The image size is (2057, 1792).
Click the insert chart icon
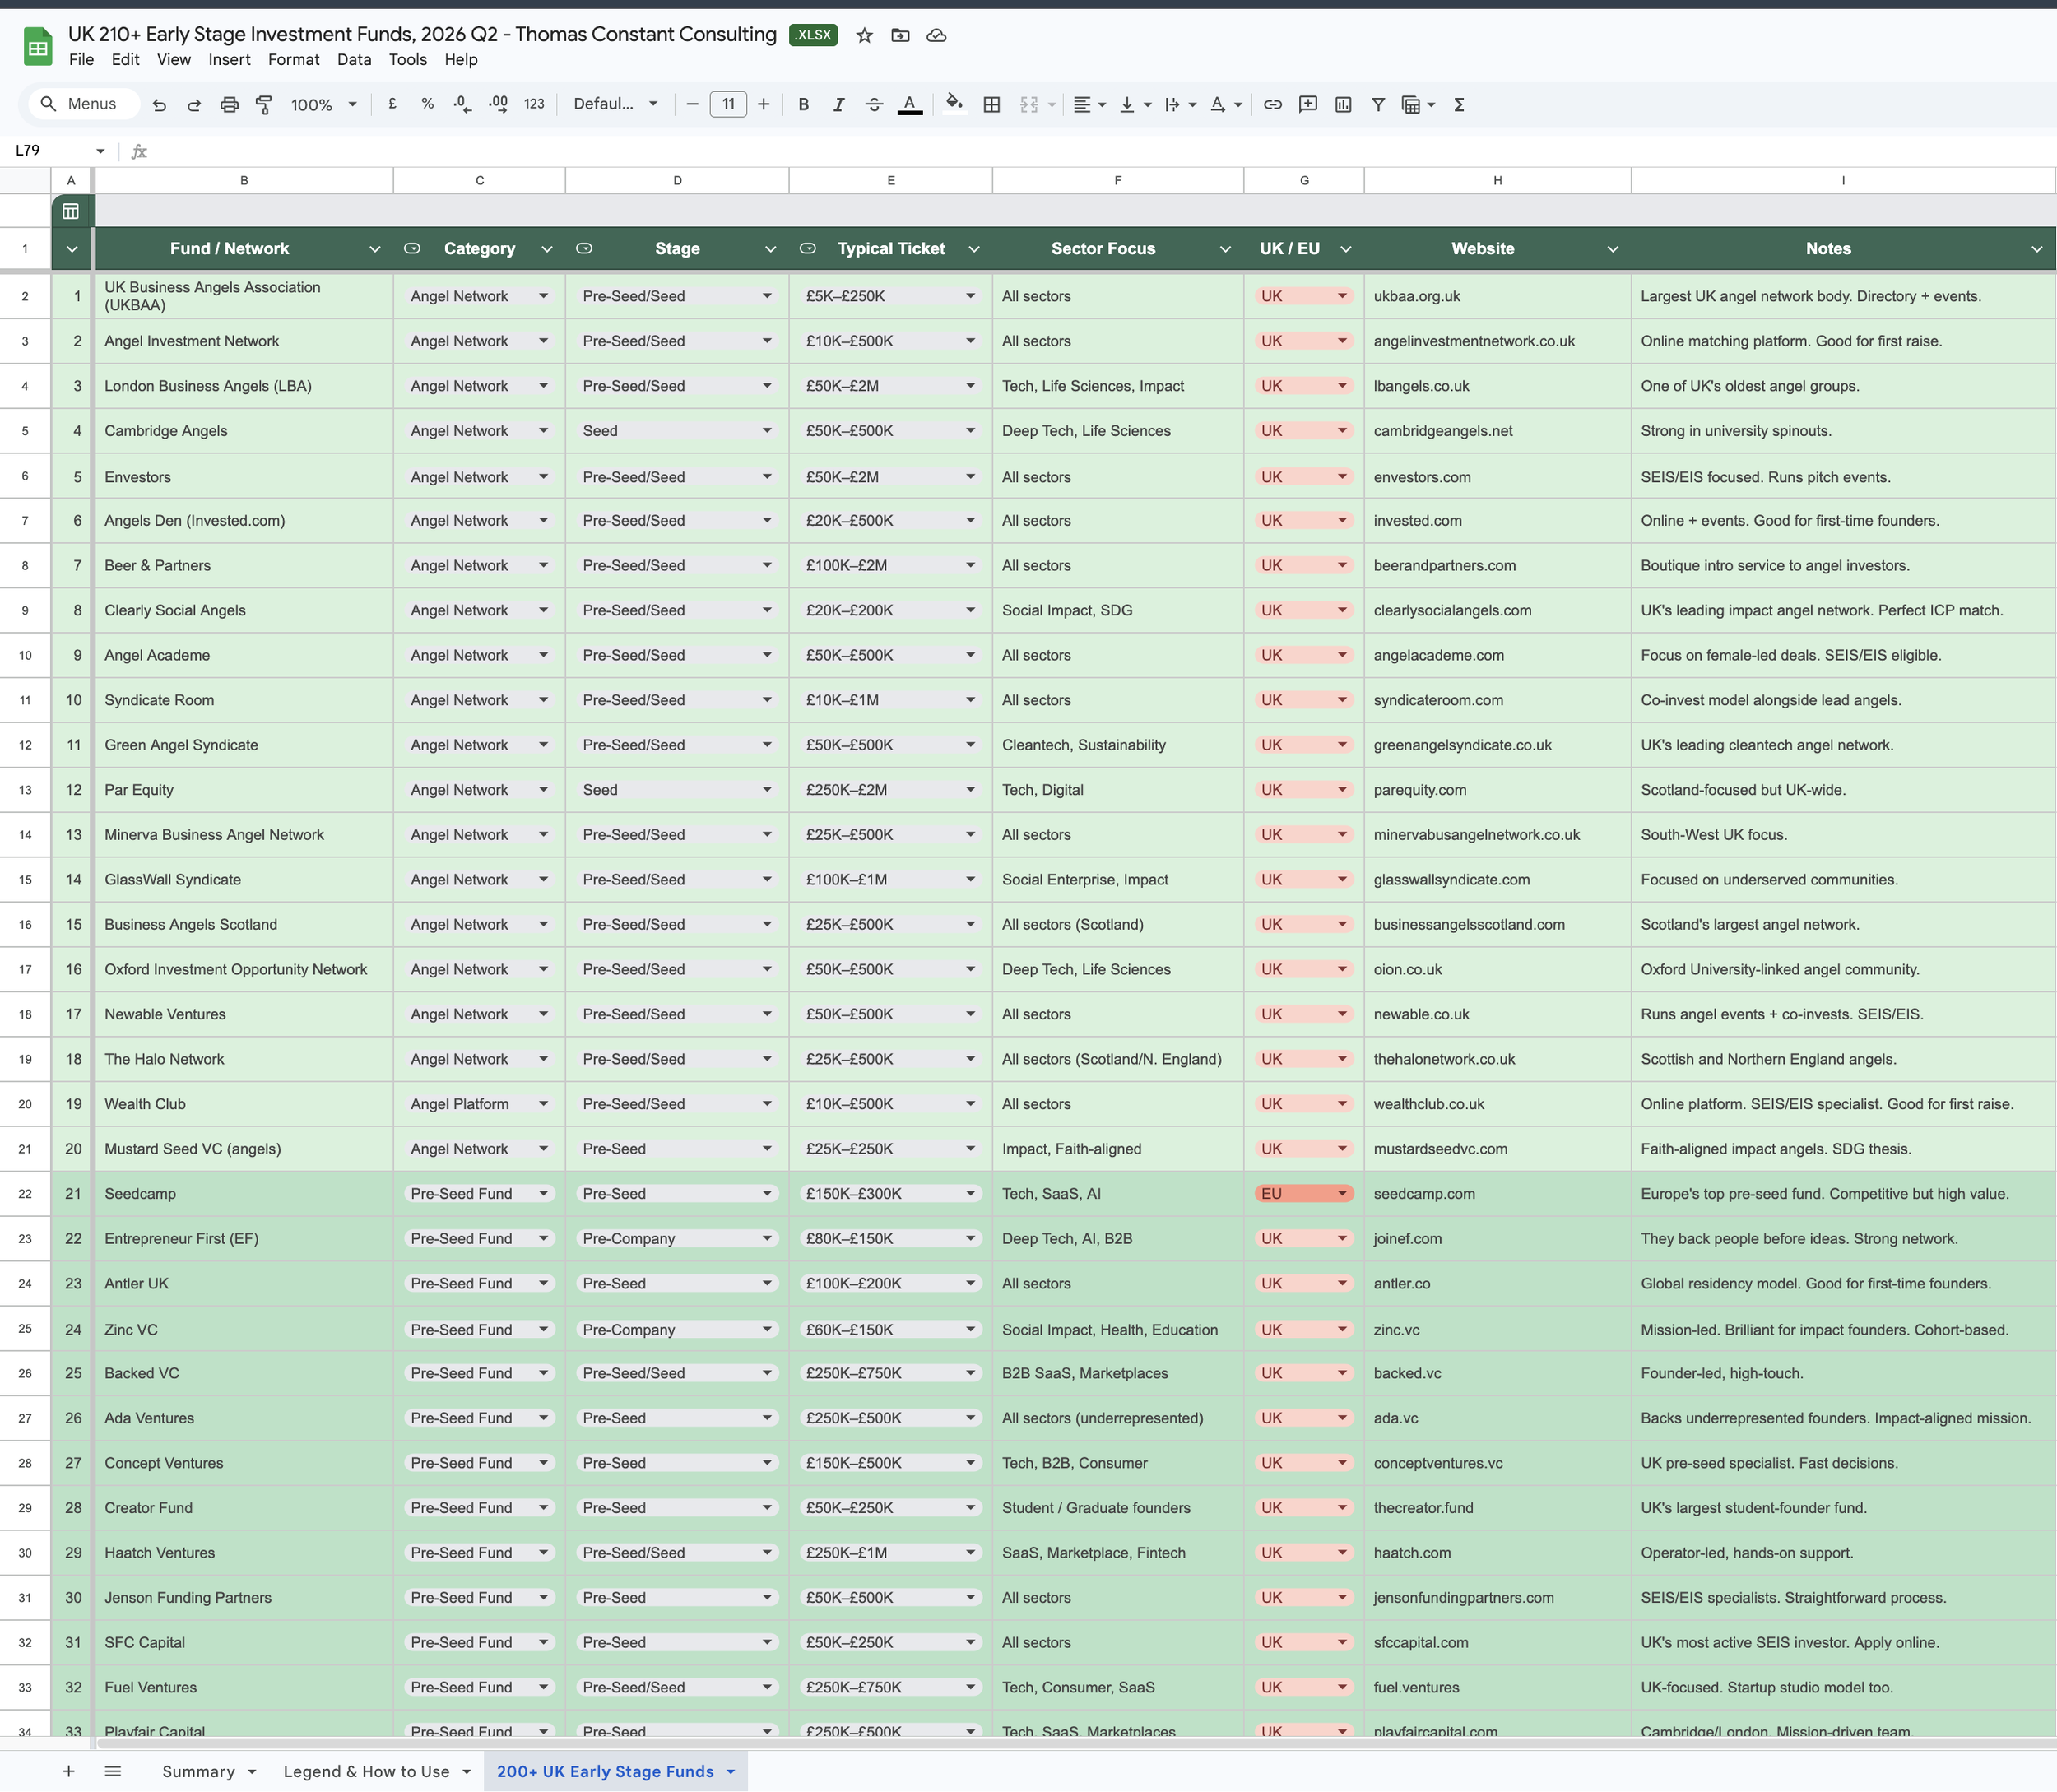coord(1343,104)
